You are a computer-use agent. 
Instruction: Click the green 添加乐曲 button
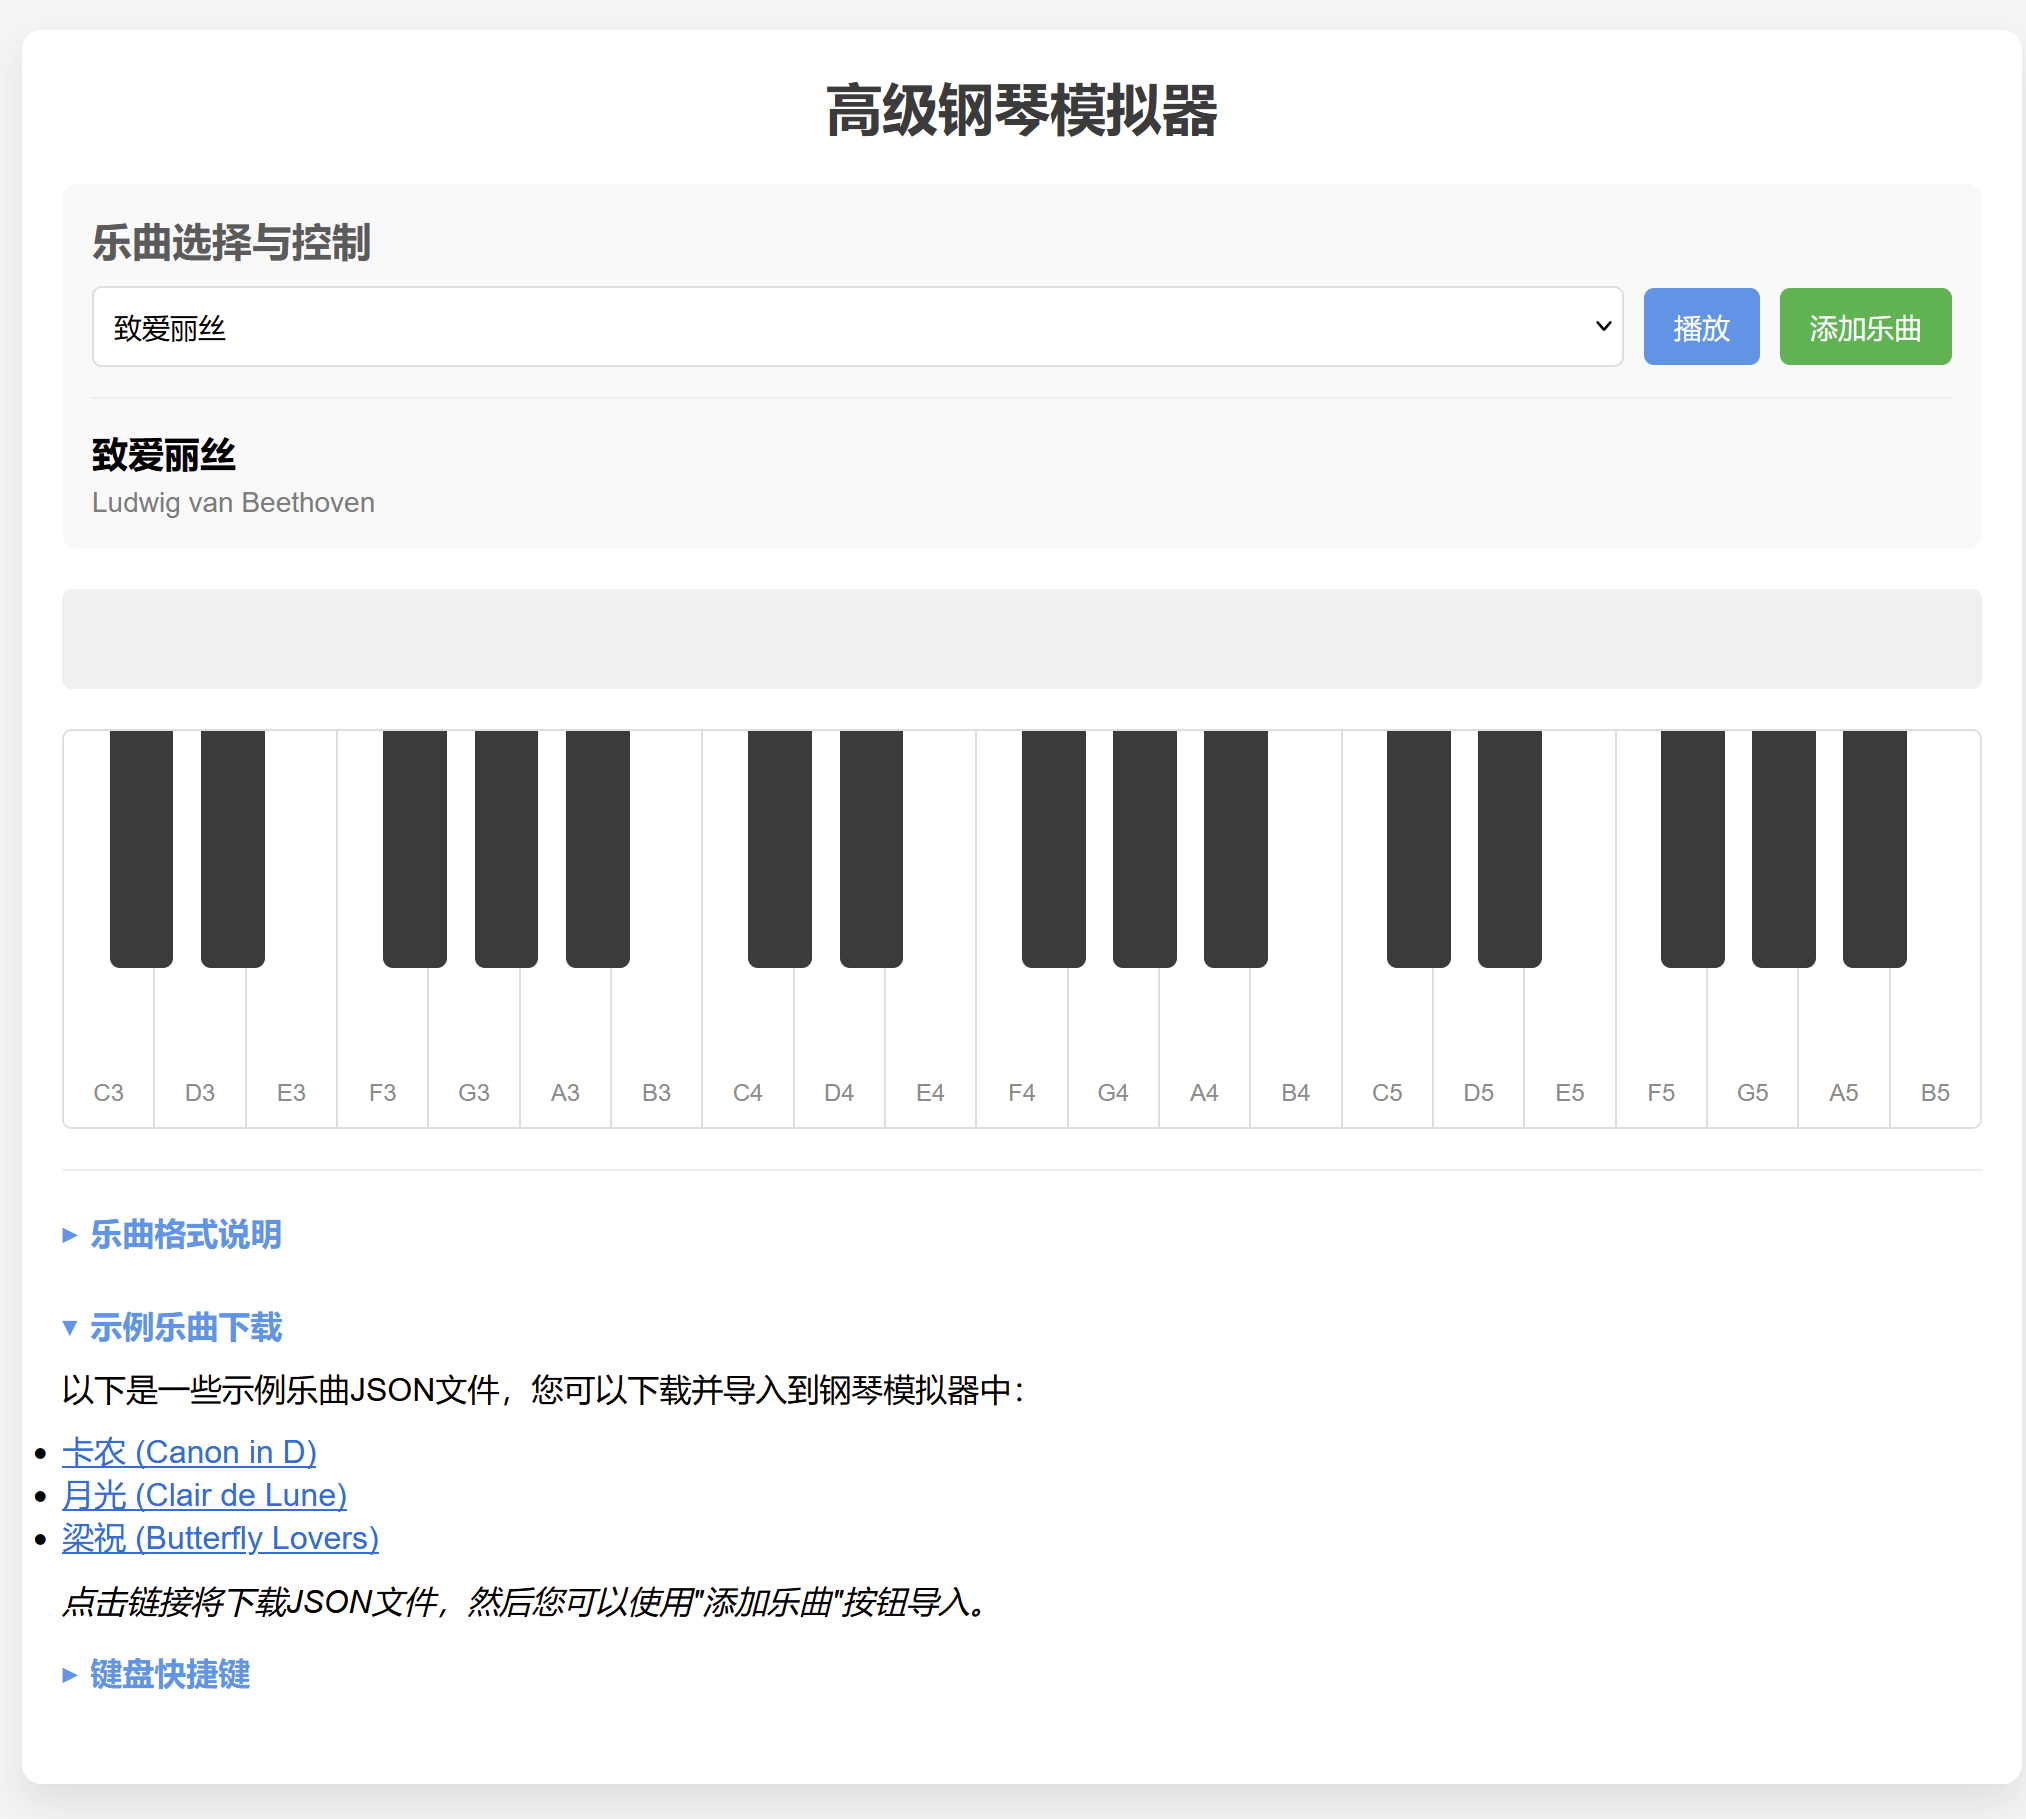click(x=1864, y=327)
